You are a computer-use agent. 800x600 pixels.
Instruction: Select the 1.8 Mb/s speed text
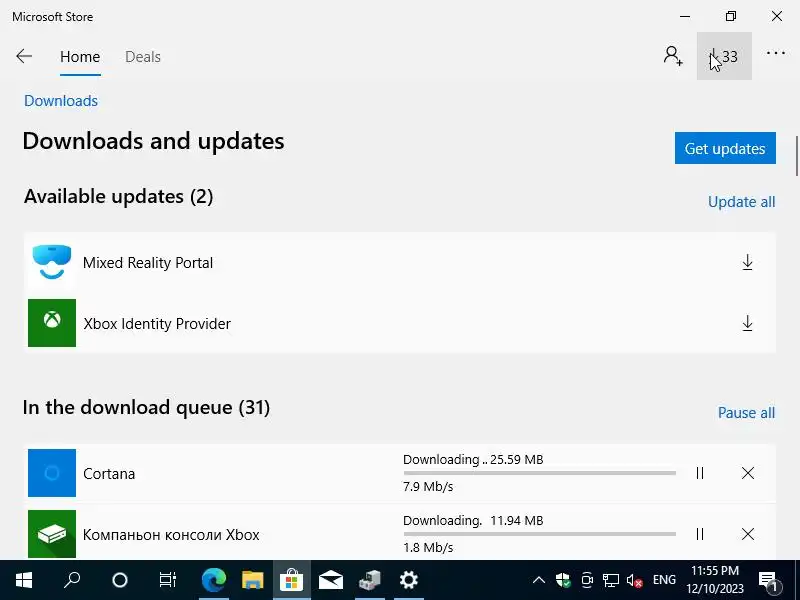(x=428, y=548)
